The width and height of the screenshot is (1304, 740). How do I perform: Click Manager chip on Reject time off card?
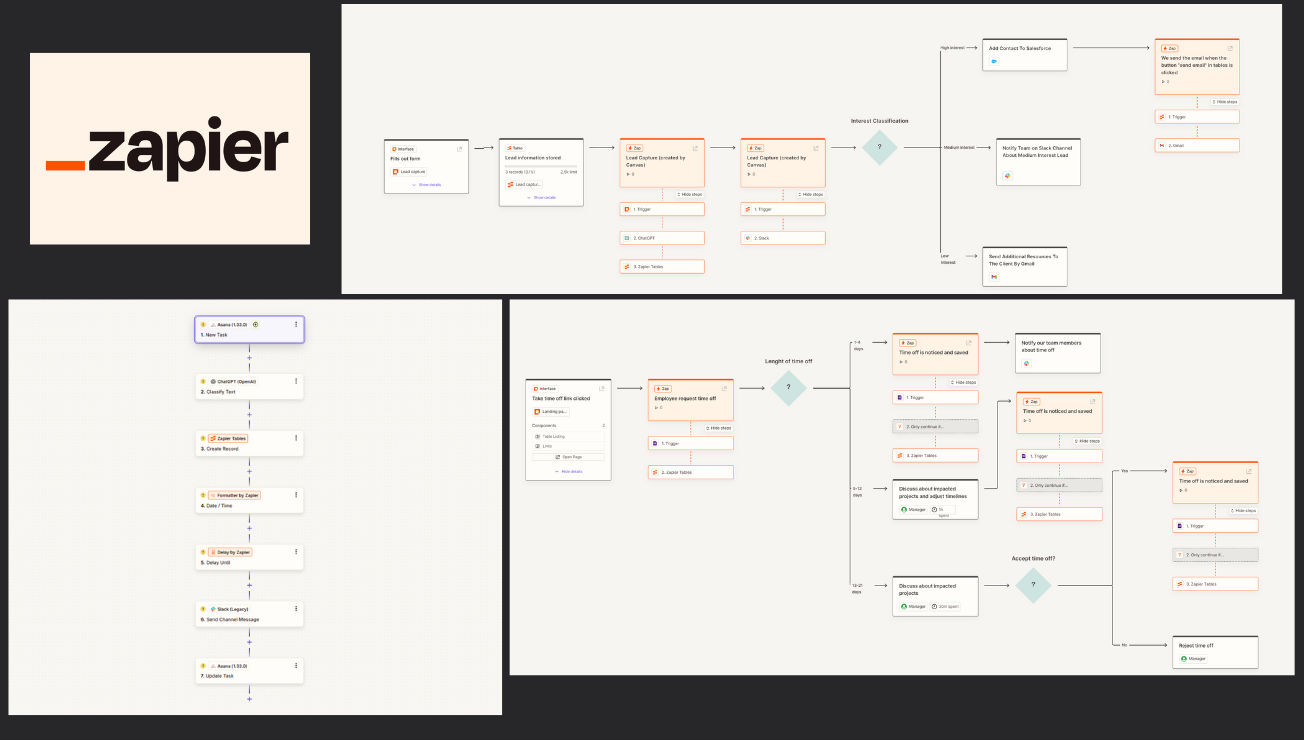(x=1191, y=659)
